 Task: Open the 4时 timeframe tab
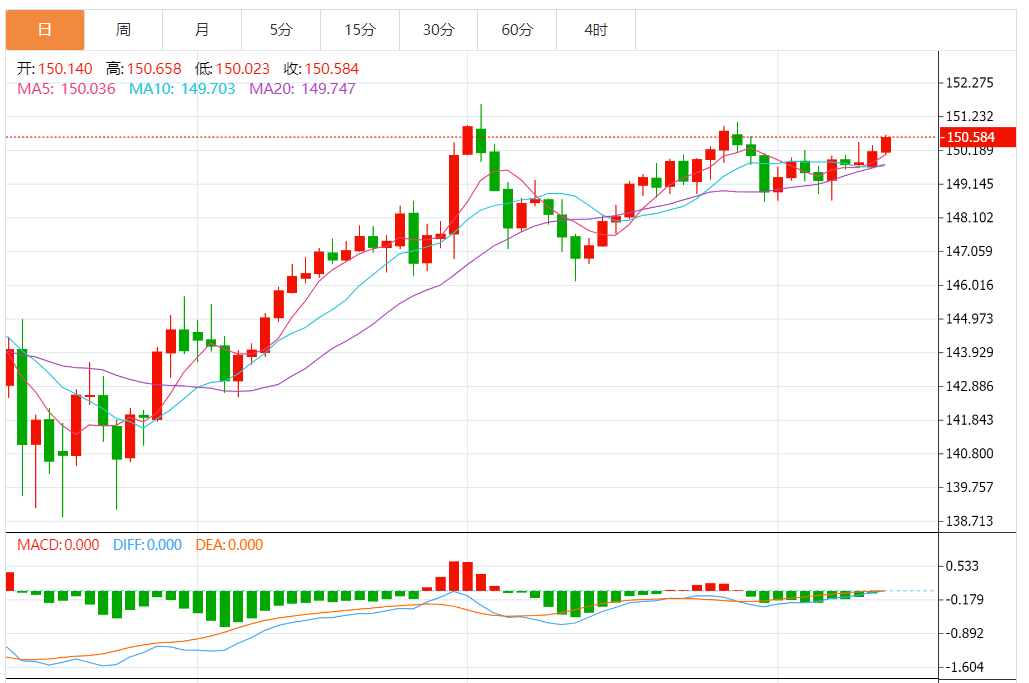[596, 30]
